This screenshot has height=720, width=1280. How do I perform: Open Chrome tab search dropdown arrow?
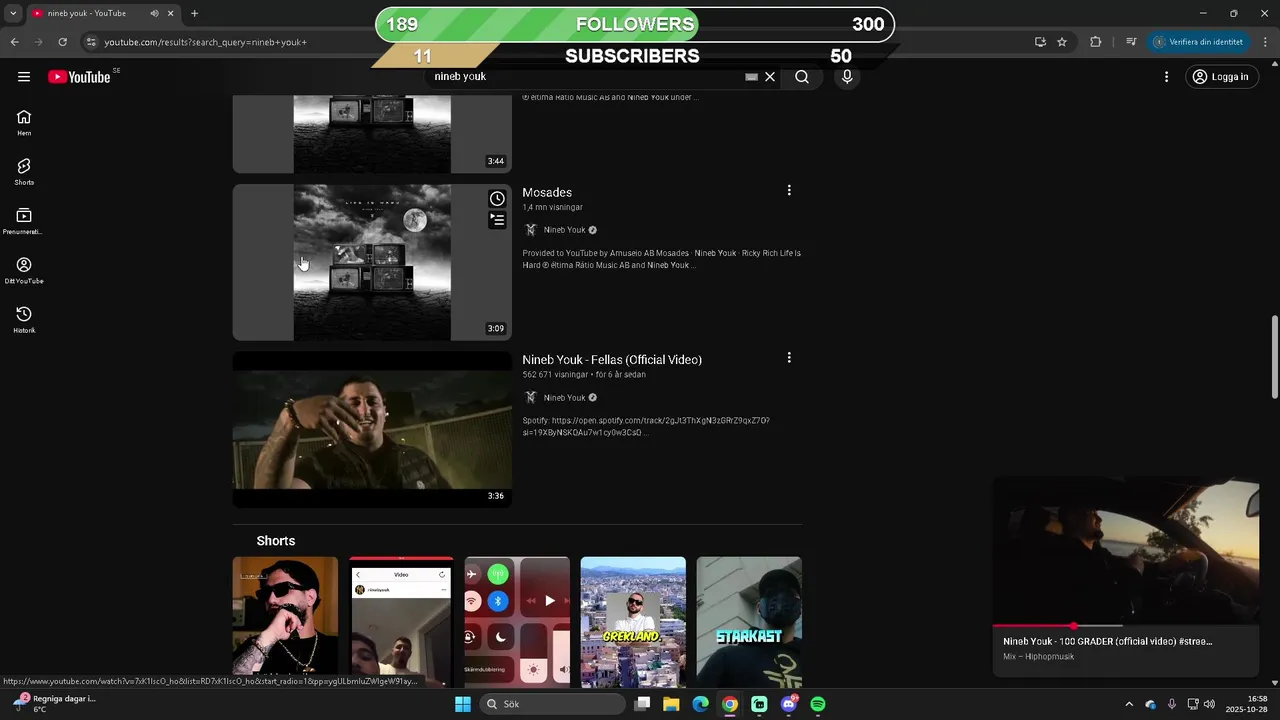click(x=12, y=13)
